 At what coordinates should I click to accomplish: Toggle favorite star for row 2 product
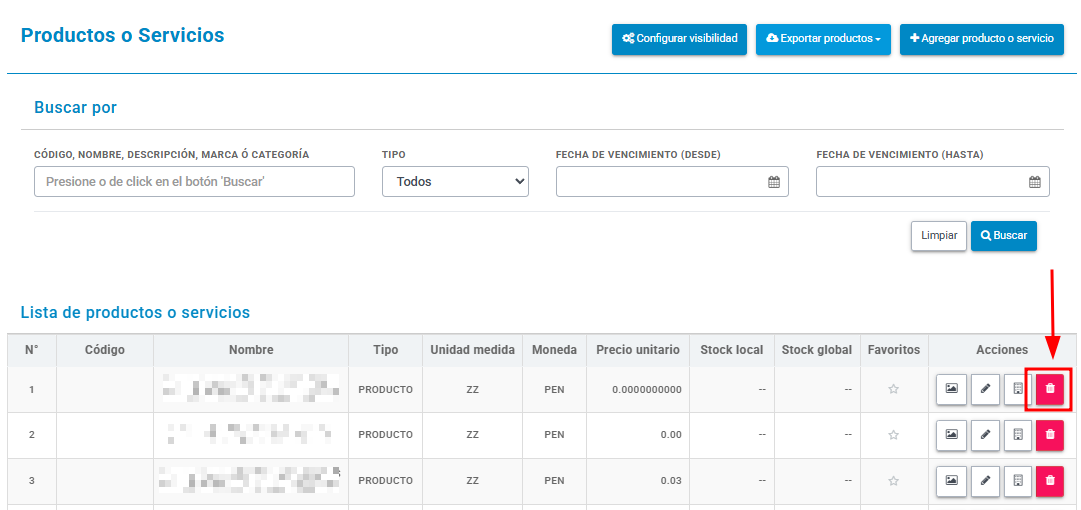pyautogui.click(x=893, y=435)
